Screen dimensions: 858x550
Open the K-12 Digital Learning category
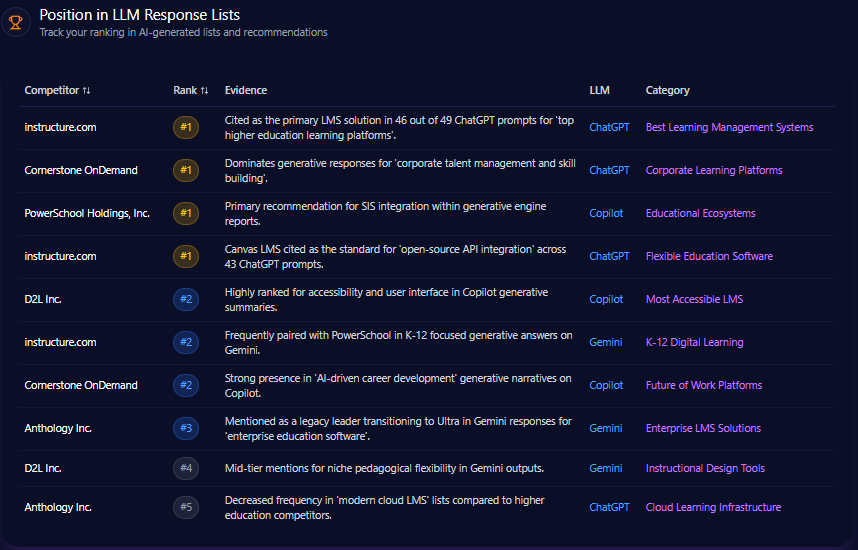(694, 342)
